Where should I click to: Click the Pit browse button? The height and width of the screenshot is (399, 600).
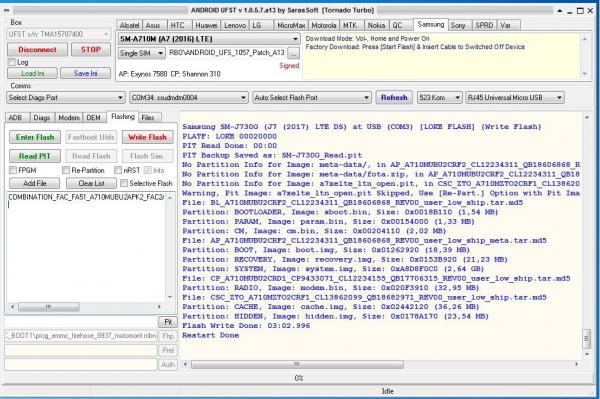(x=168, y=322)
